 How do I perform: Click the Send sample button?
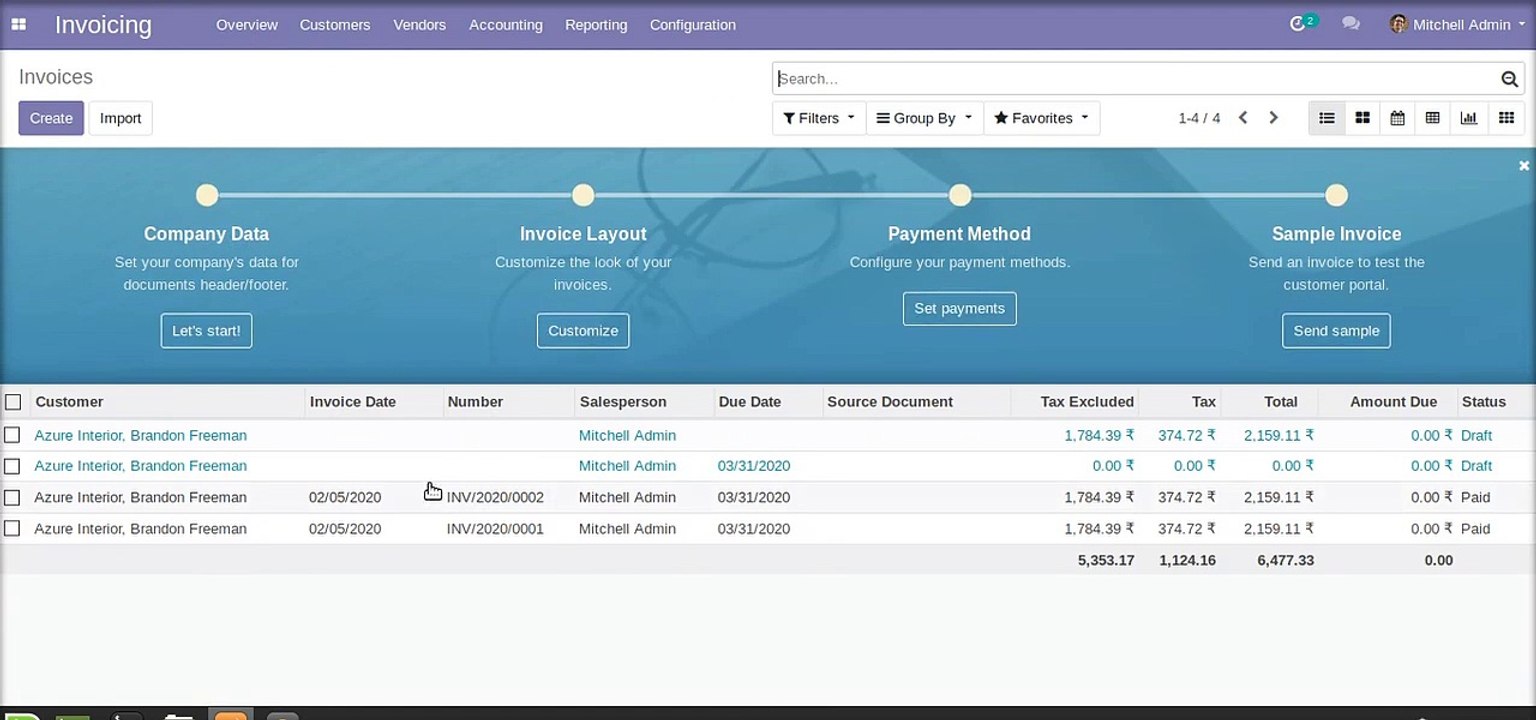click(1336, 331)
